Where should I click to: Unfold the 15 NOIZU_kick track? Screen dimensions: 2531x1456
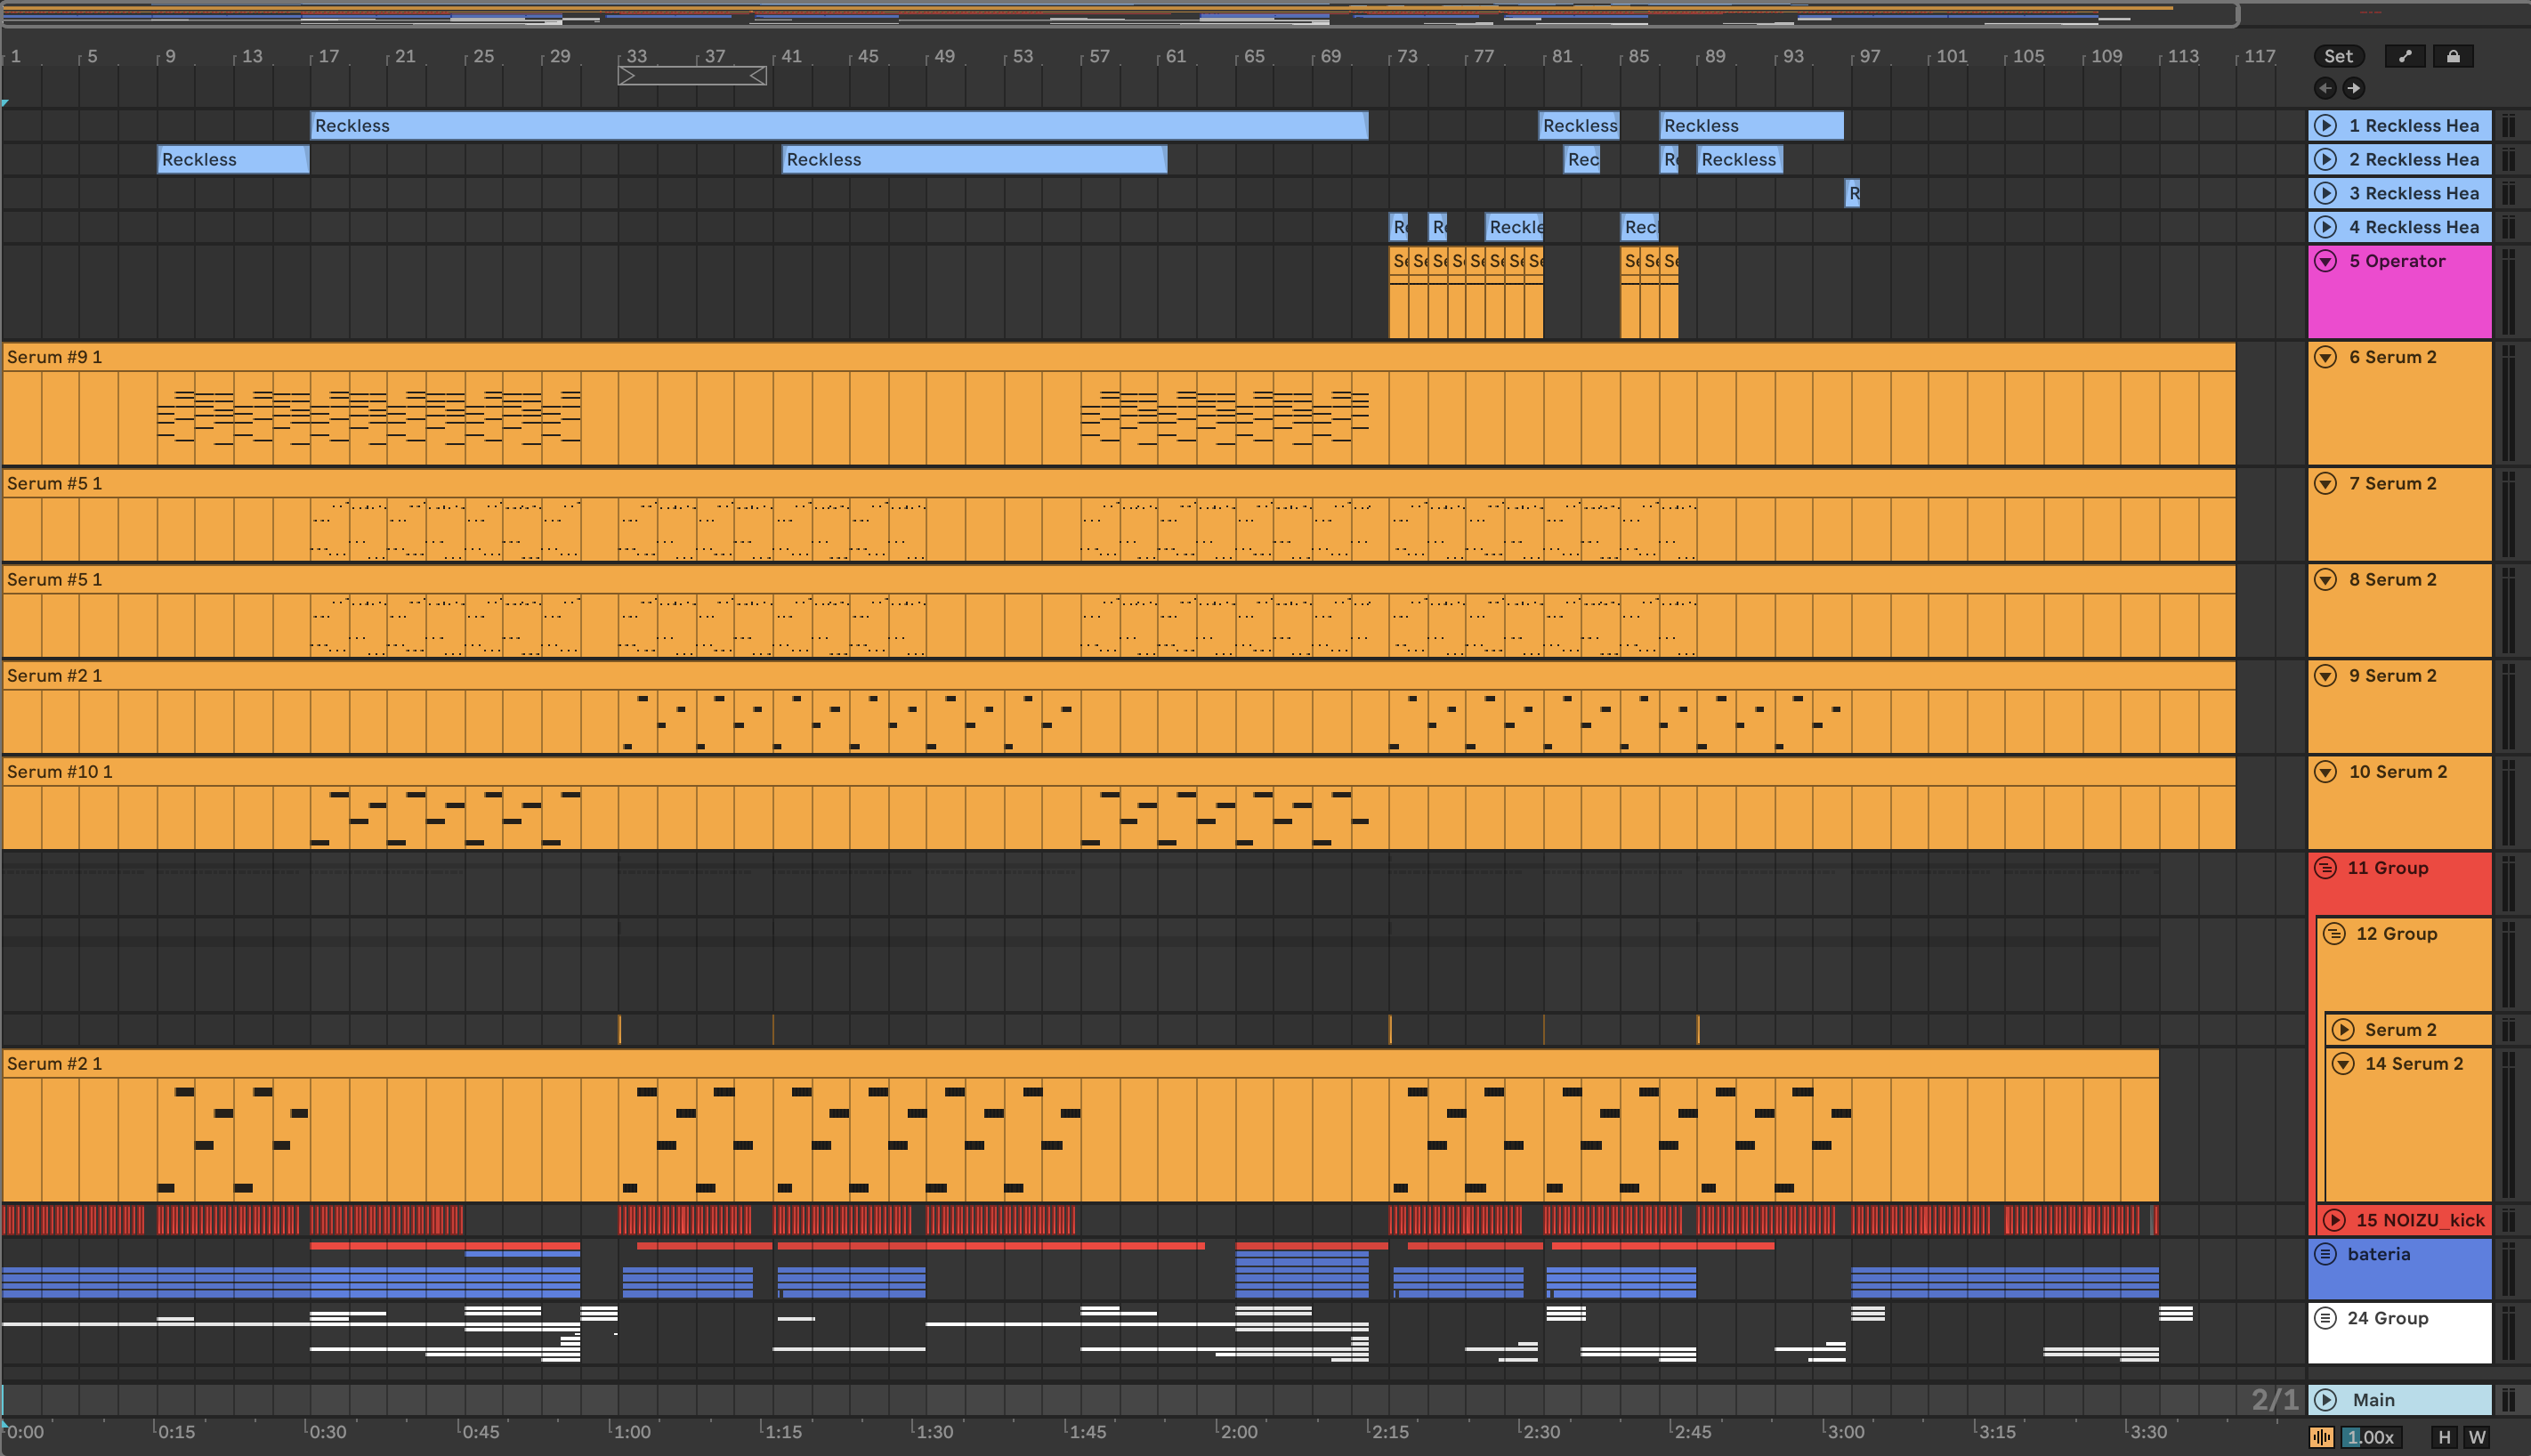tap(2334, 1220)
